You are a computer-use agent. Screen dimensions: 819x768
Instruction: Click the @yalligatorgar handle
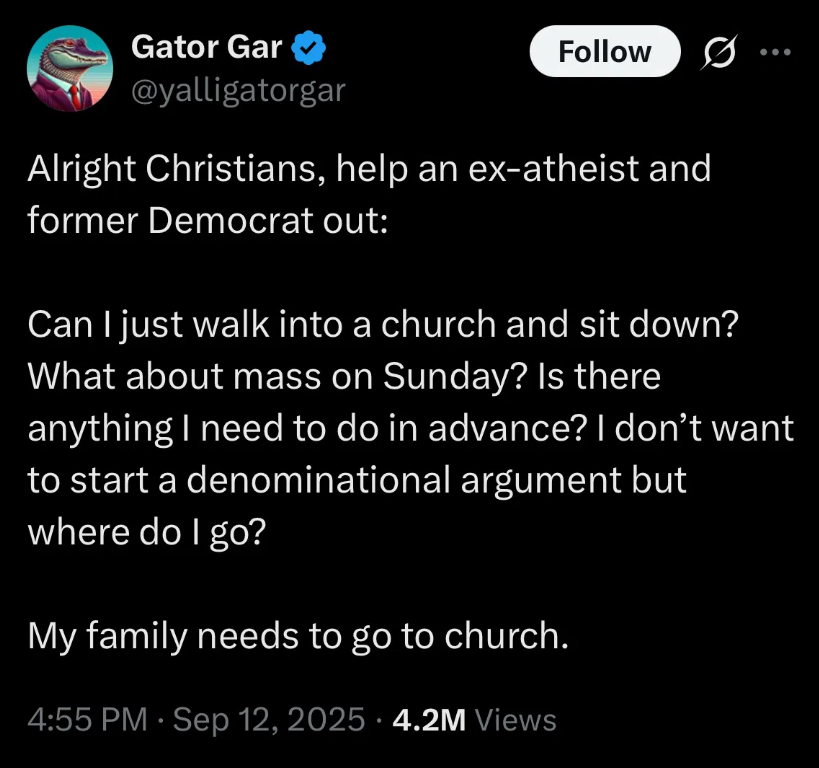[238, 90]
